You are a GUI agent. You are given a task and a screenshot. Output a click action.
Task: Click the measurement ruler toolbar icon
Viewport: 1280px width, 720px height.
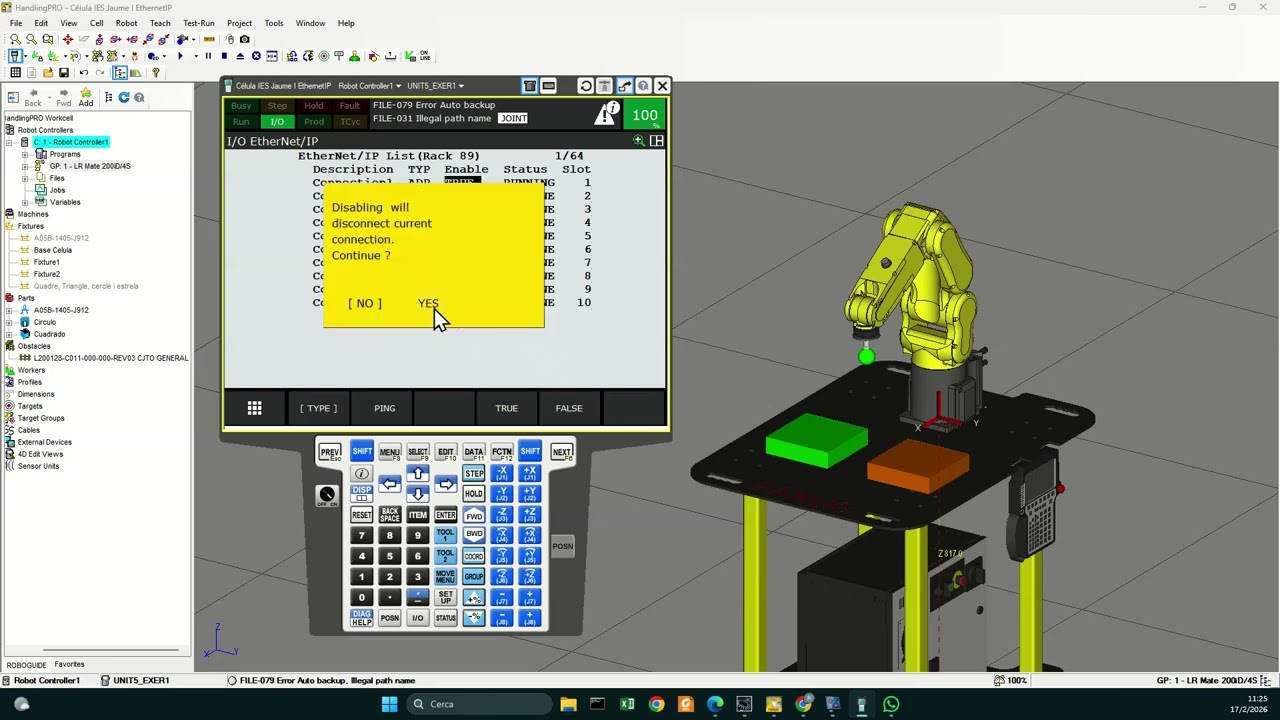point(209,40)
